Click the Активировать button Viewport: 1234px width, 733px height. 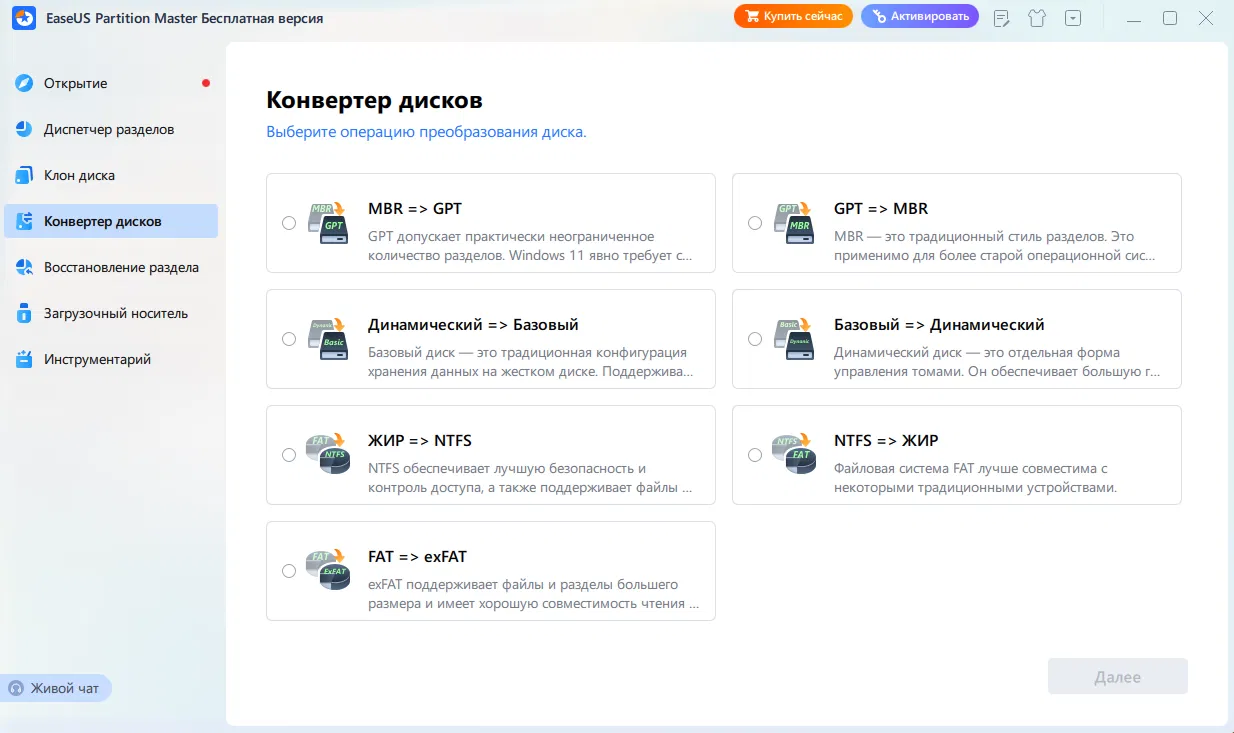point(920,16)
